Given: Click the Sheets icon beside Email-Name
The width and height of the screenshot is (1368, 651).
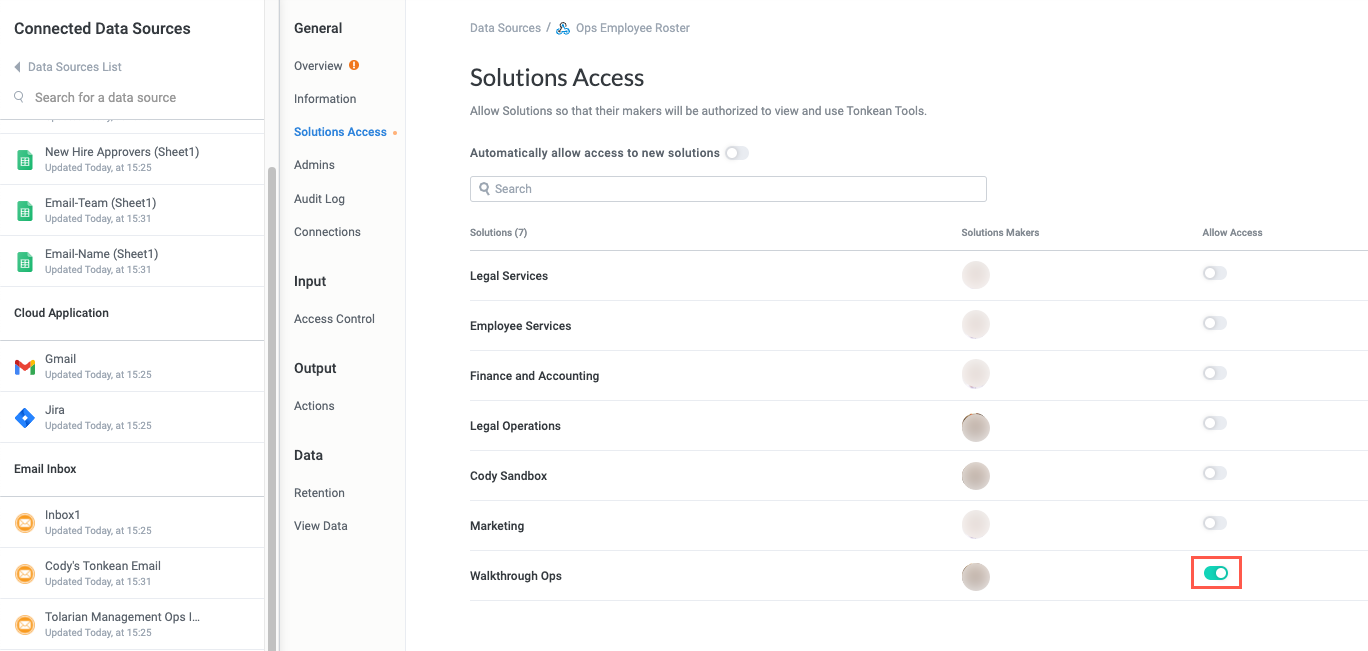Looking at the screenshot, I should tap(24, 261).
